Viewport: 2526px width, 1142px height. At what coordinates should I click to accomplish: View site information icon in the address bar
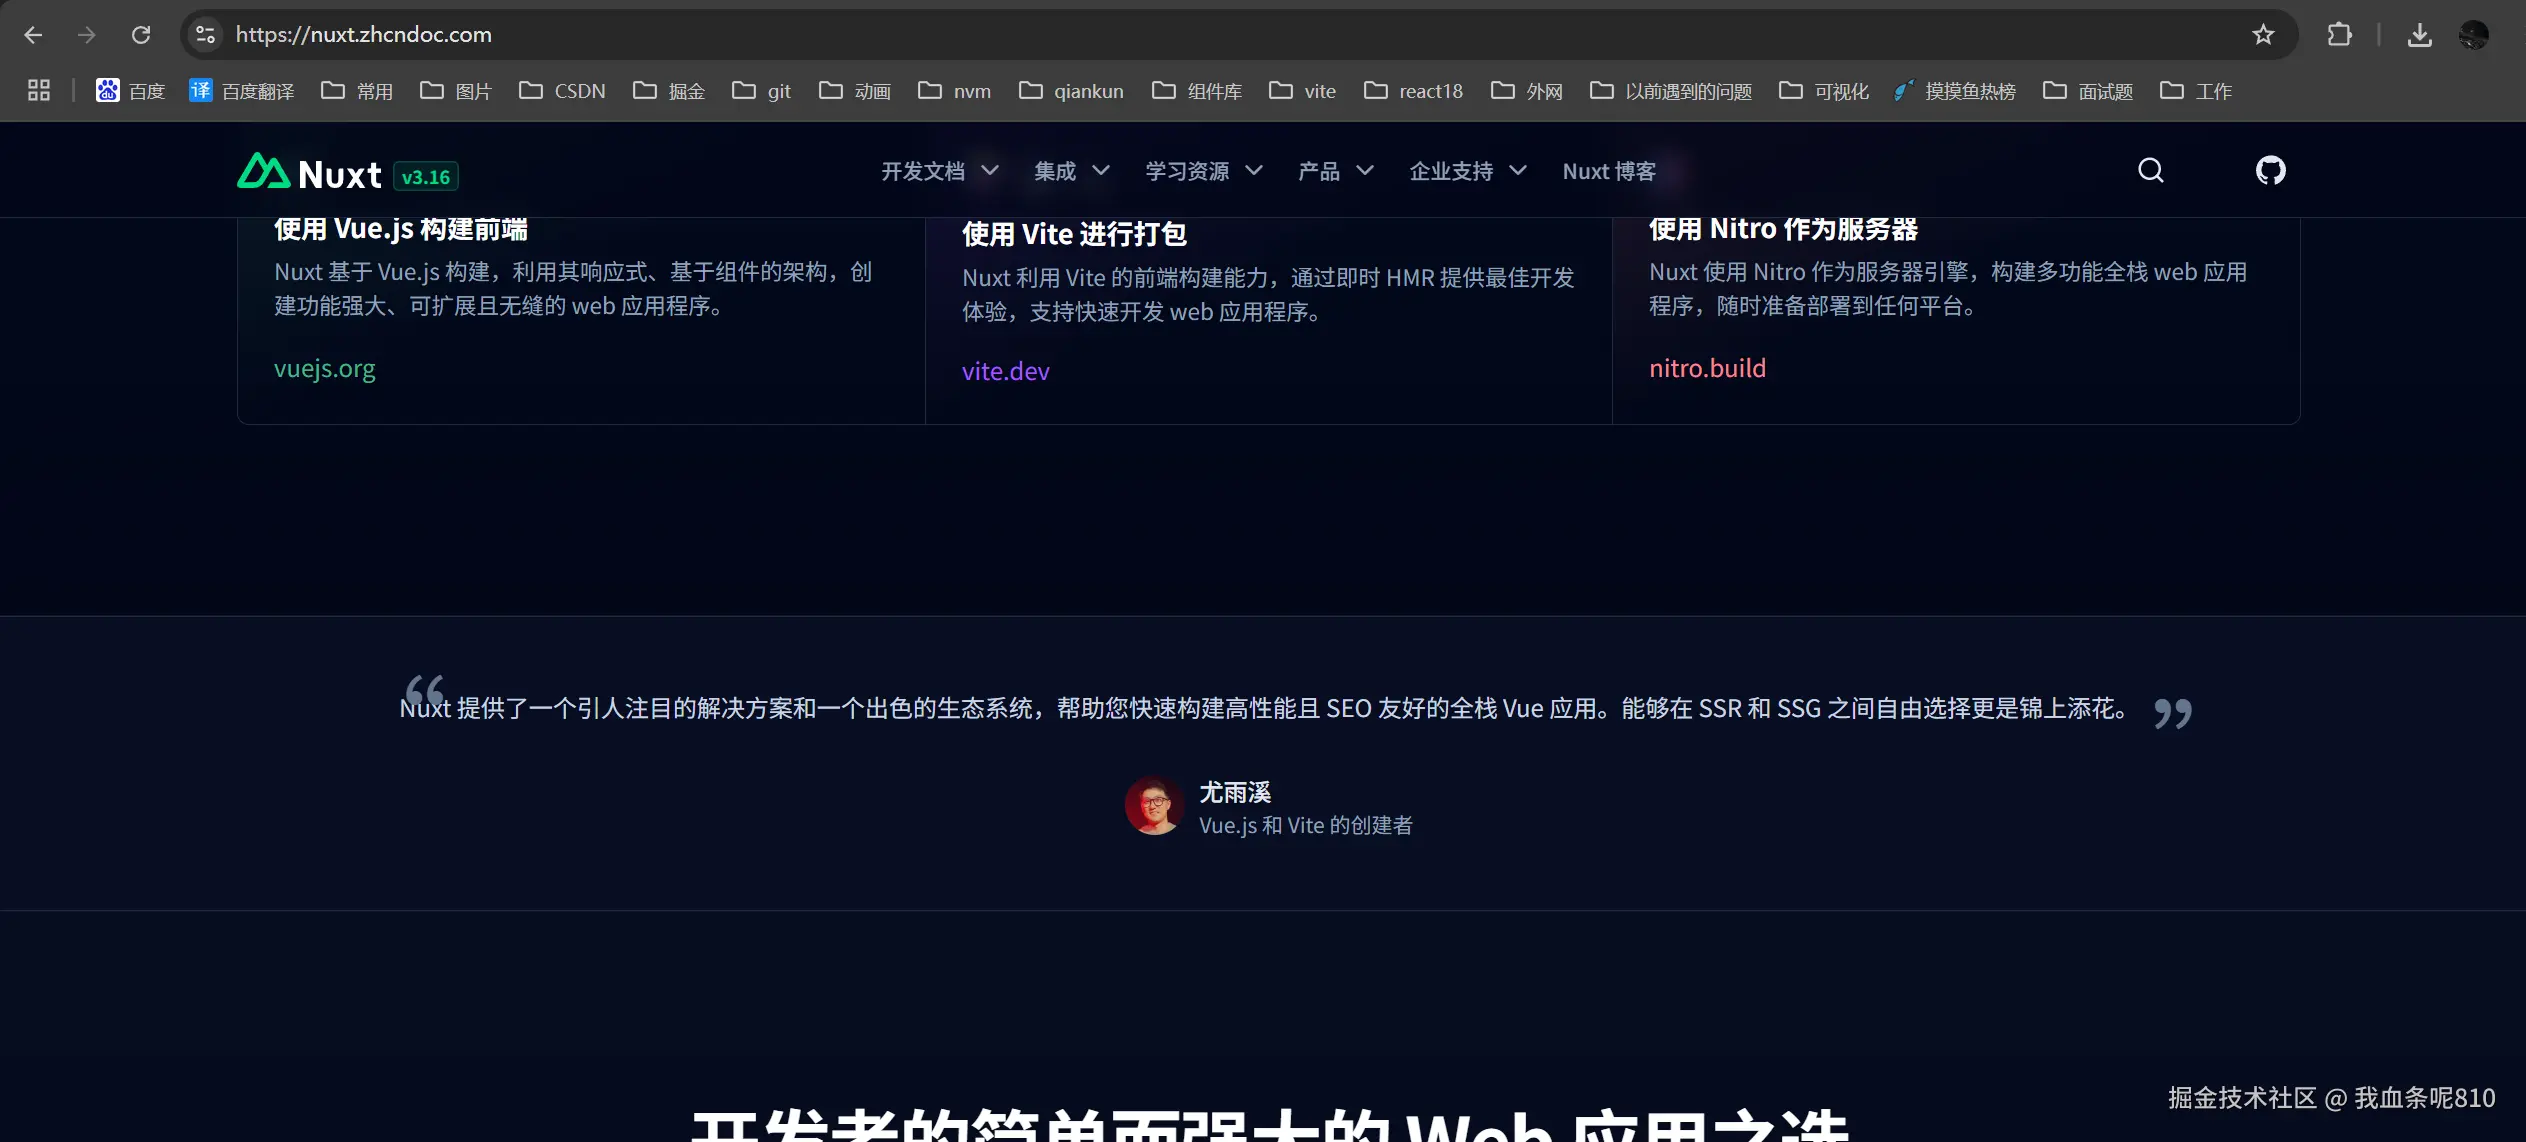click(205, 35)
